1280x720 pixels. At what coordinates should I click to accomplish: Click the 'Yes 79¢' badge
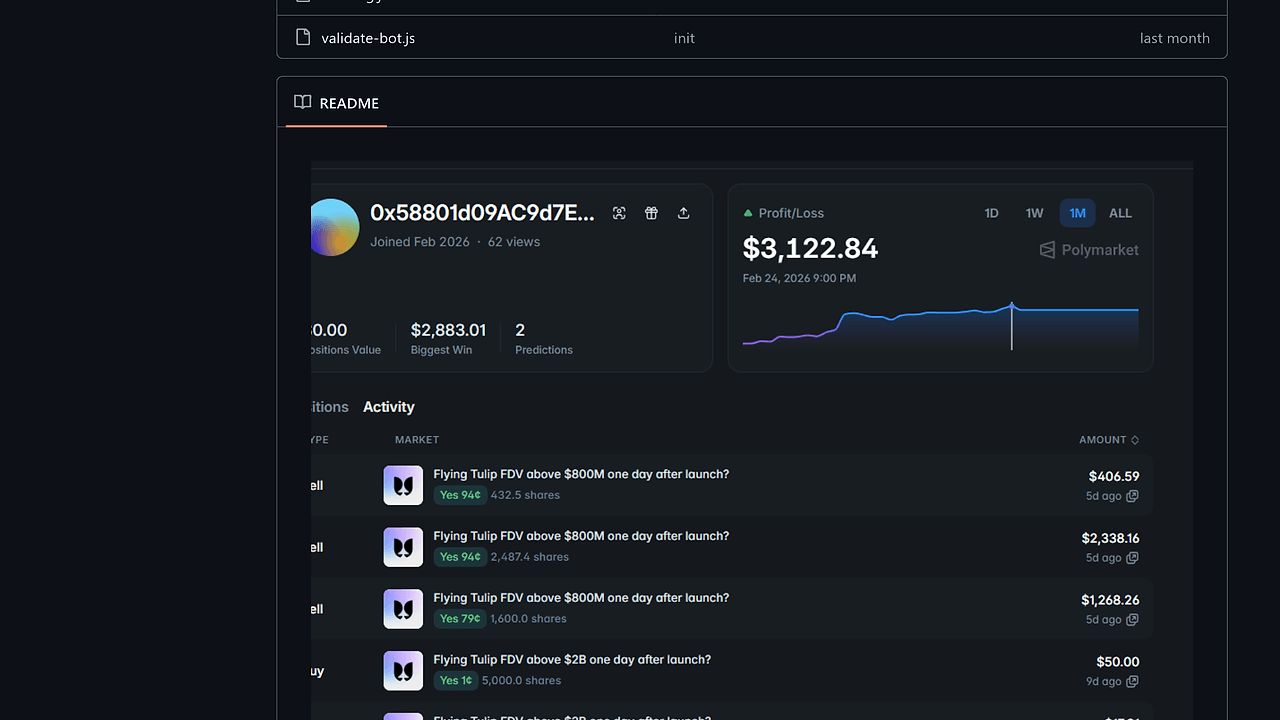point(460,619)
